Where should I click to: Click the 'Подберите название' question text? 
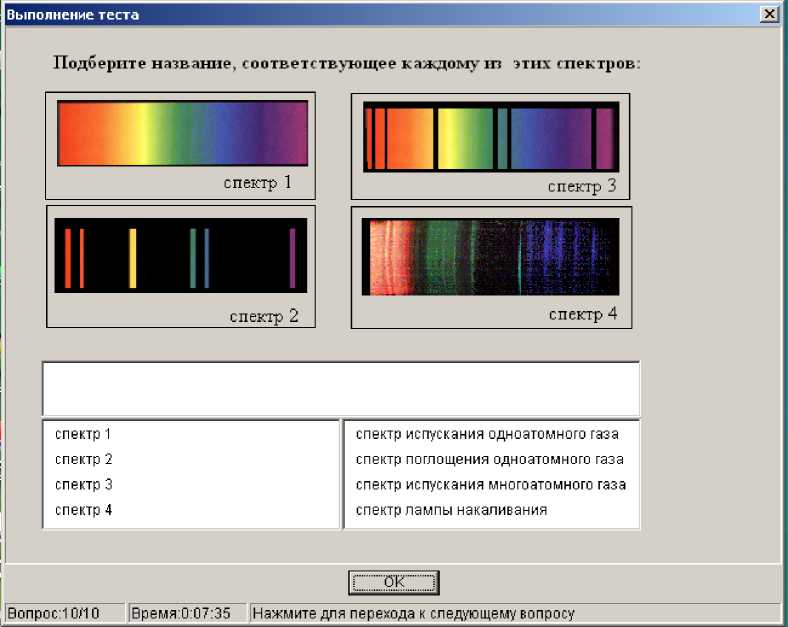[x=346, y=63]
